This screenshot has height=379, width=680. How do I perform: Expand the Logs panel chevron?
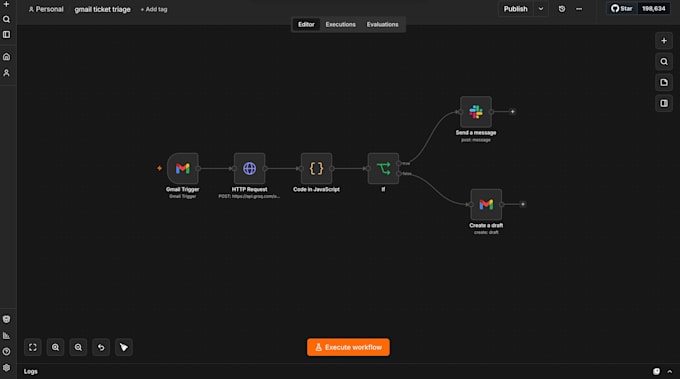[x=670, y=372]
